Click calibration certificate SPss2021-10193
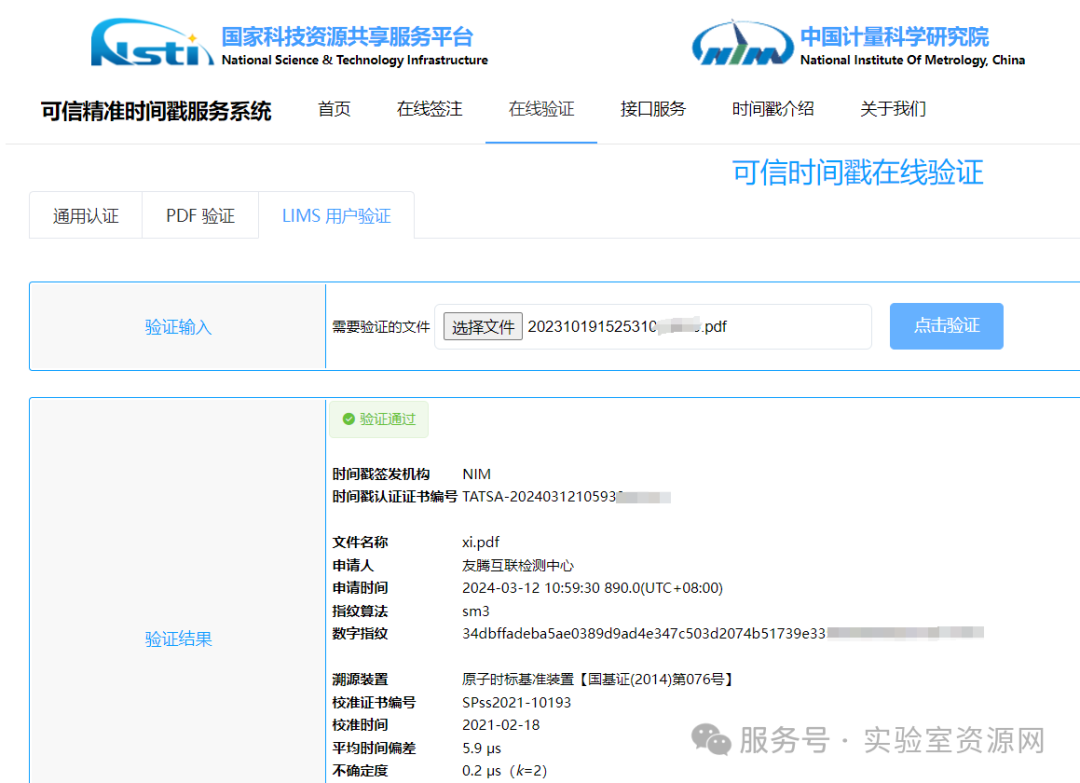This screenshot has width=1080, height=783. pos(517,702)
